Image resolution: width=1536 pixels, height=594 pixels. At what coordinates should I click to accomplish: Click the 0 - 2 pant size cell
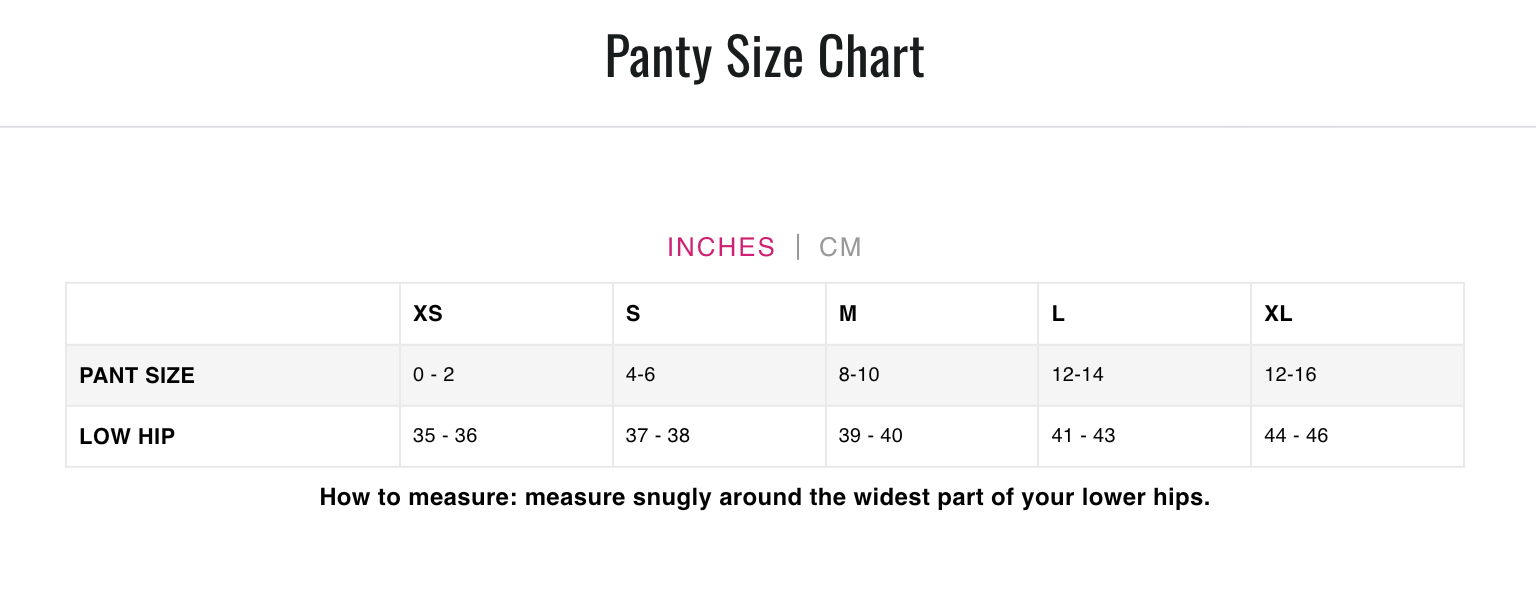[x=506, y=376]
